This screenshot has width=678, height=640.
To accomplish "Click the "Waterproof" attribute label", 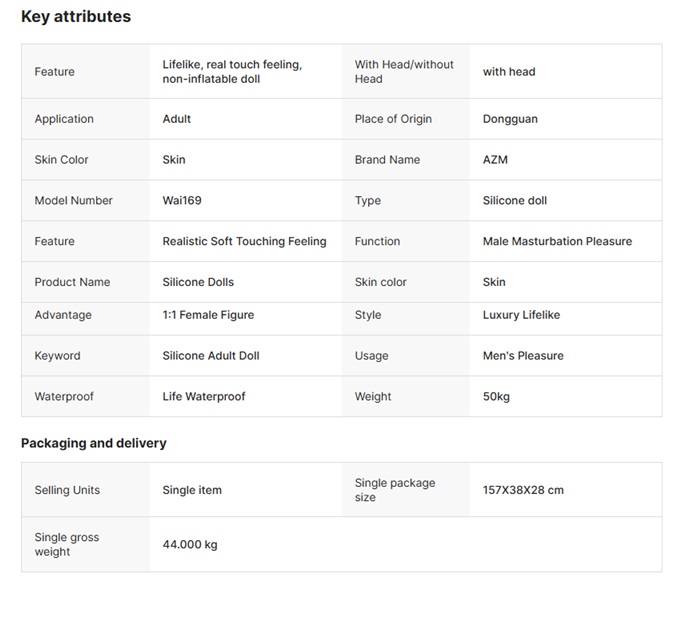I will click(64, 397).
